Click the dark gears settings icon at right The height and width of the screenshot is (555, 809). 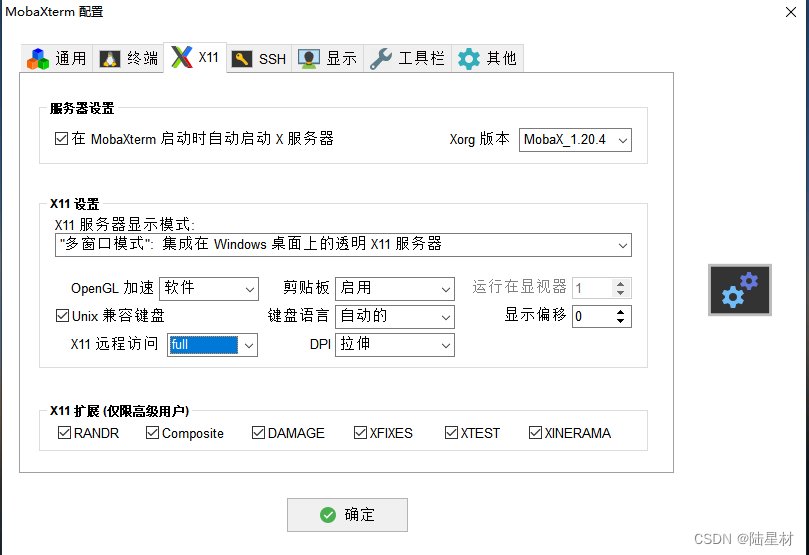(x=740, y=290)
